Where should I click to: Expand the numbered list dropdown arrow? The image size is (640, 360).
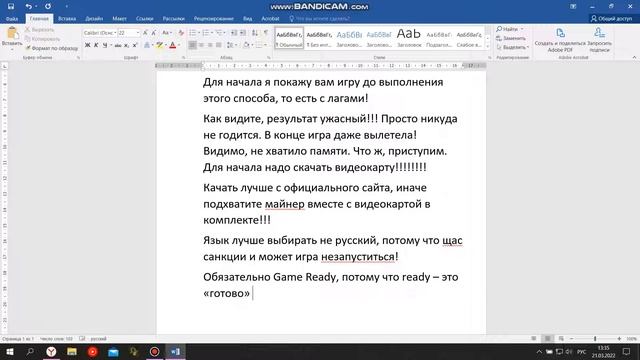click(x=212, y=33)
